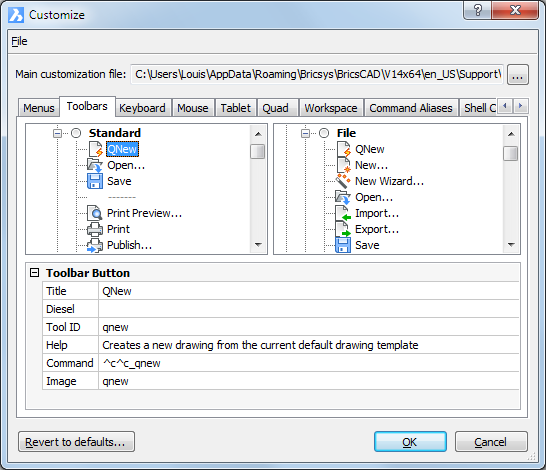The image size is (546, 470).
Task: Click Revert to defaults button
Action: tap(76, 442)
